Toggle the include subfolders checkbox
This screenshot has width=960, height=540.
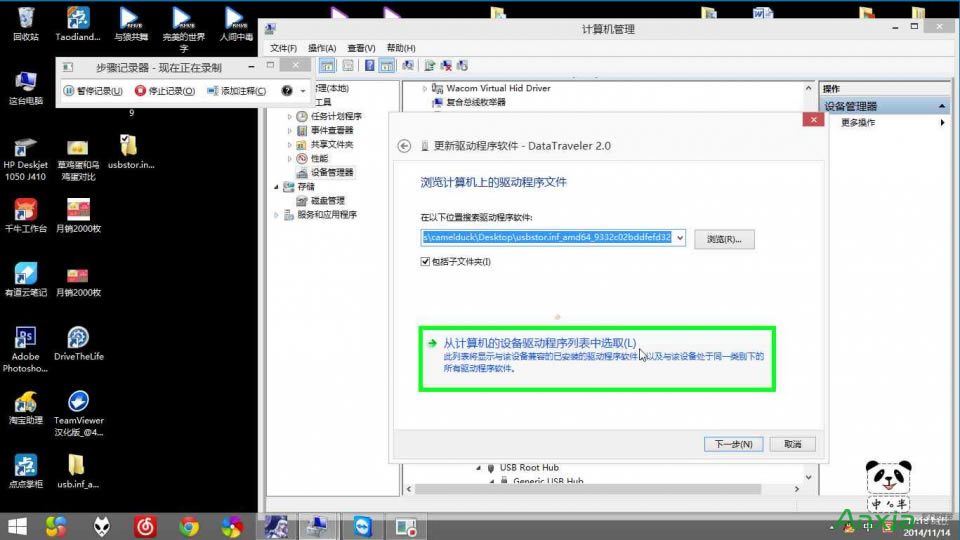[427, 262]
